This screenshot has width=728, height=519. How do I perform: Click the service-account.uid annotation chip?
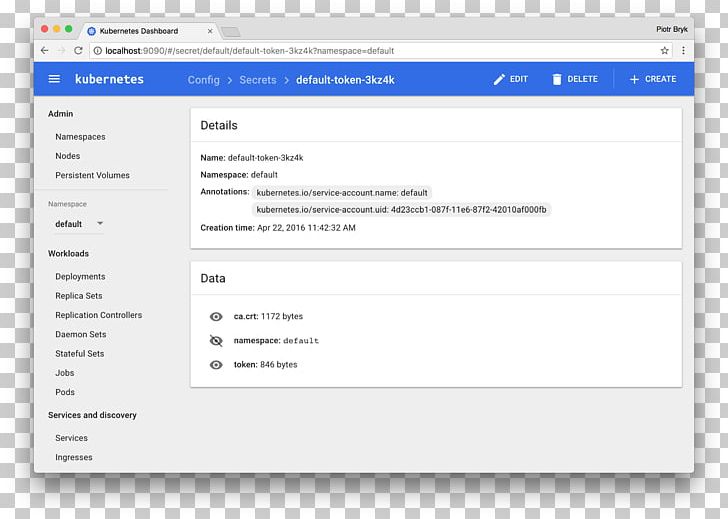tap(401, 210)
